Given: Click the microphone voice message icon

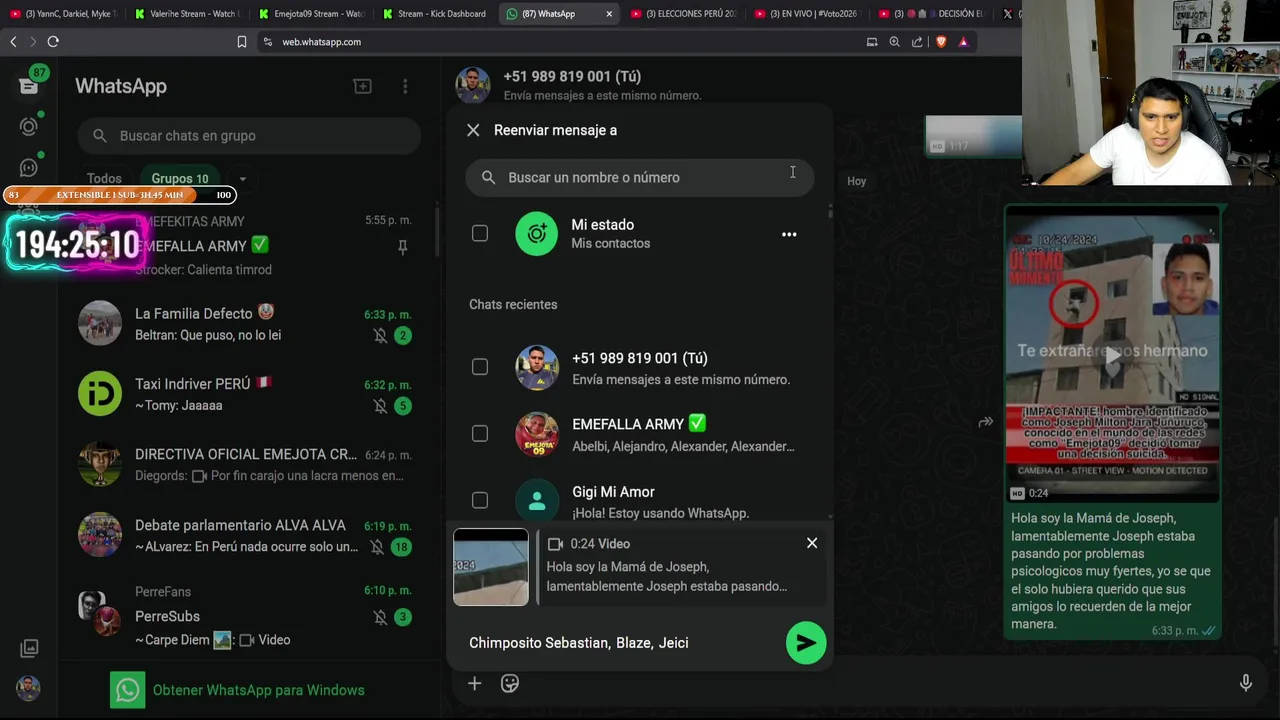Looking at the screenshot, I should pos(1246,683).
